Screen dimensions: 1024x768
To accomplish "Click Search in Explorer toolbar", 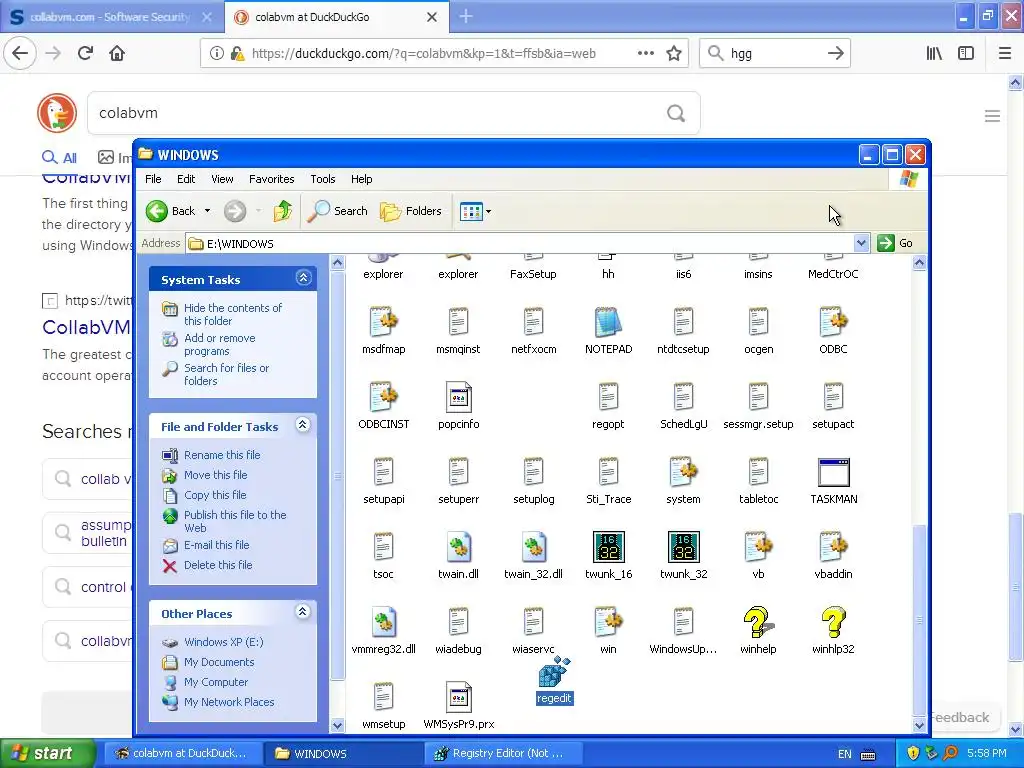I will [337, 211].
